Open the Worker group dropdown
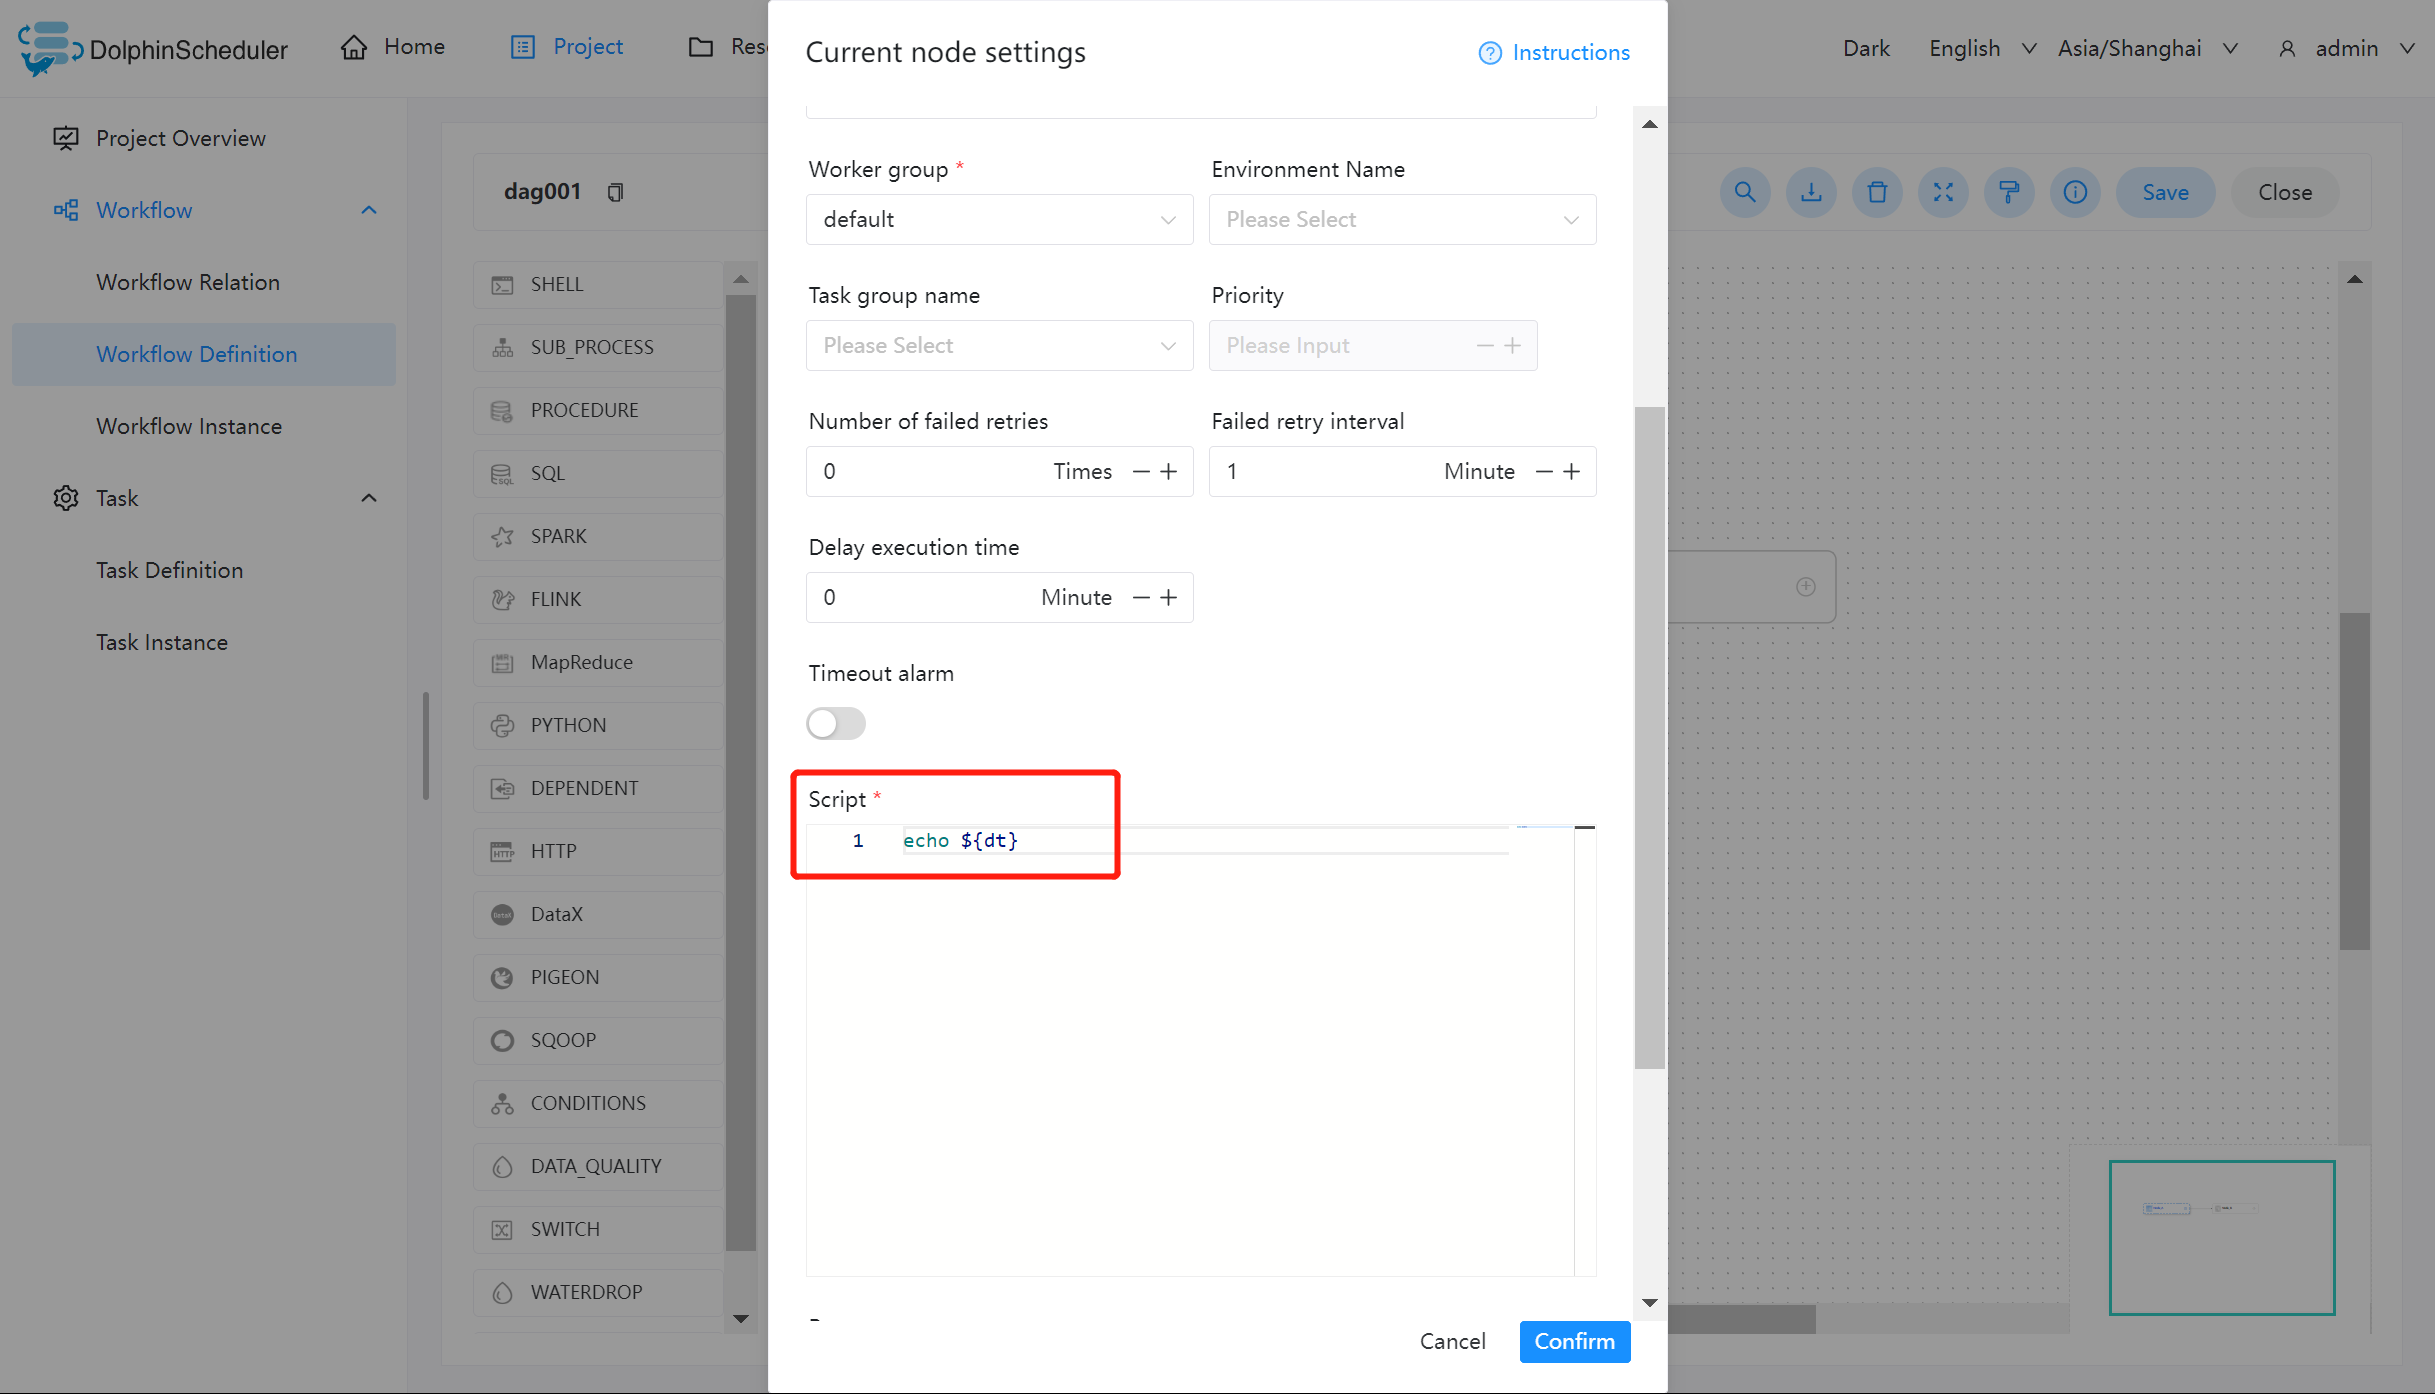 (x=999, y=219)
